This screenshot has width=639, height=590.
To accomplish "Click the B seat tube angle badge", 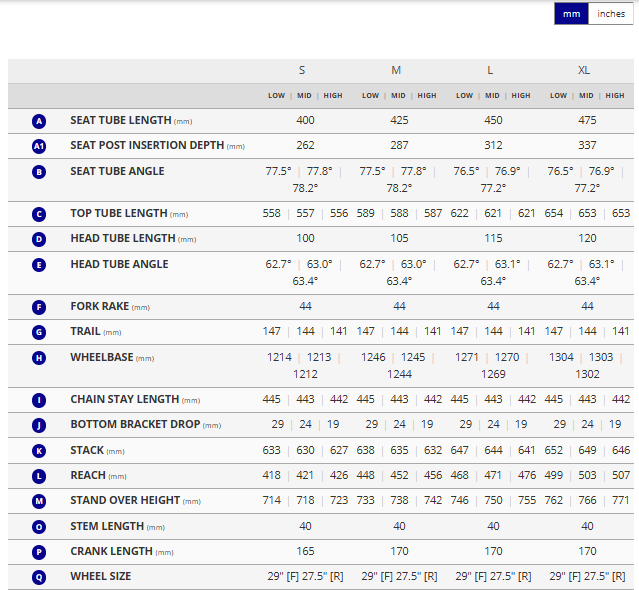I will (39, 171).
